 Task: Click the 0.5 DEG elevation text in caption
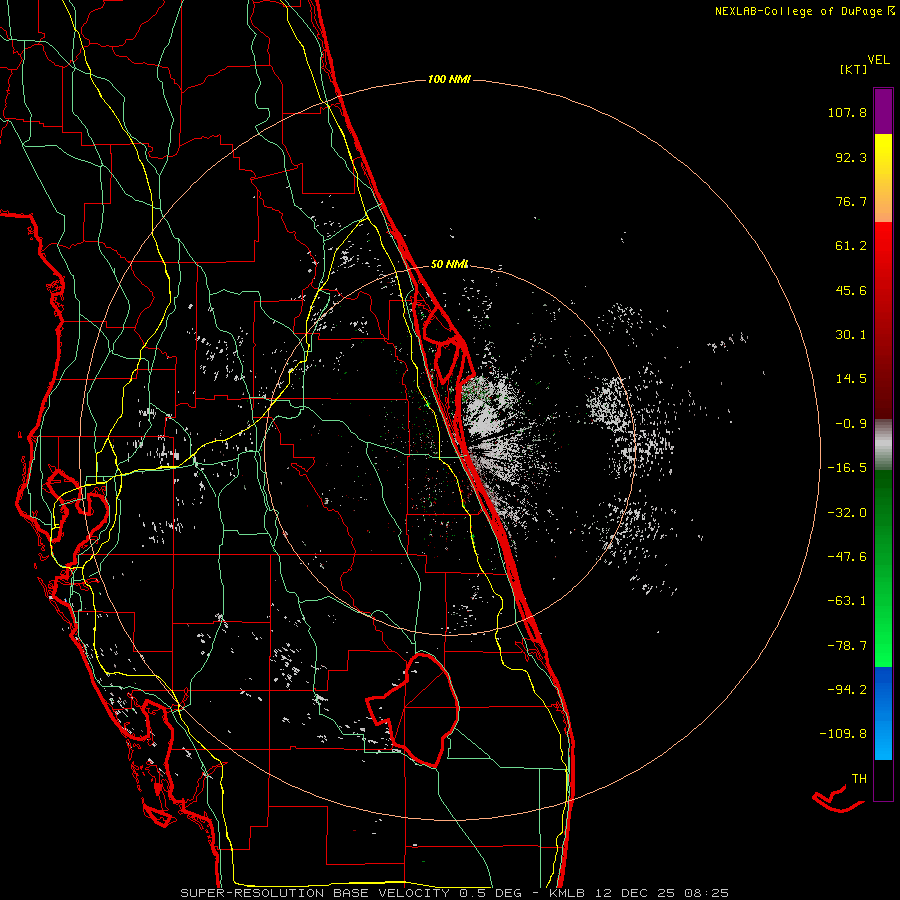(x=491, y=893)
